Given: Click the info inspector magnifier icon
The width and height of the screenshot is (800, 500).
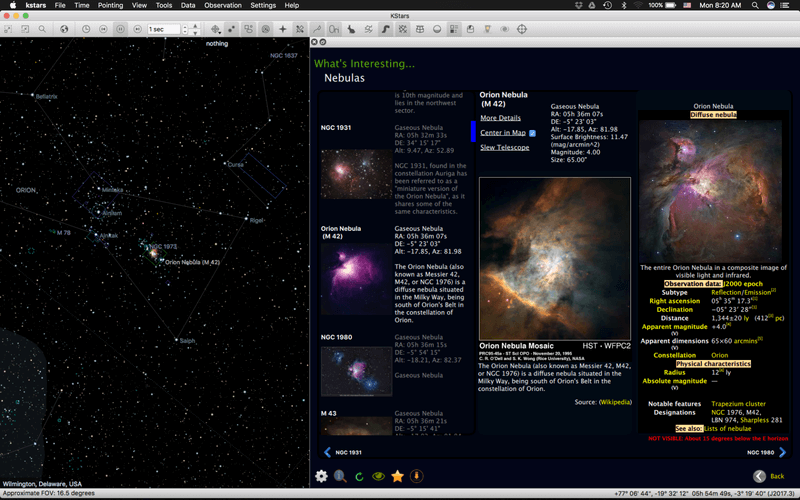Looking at the screenshot, I should point(340,476).
